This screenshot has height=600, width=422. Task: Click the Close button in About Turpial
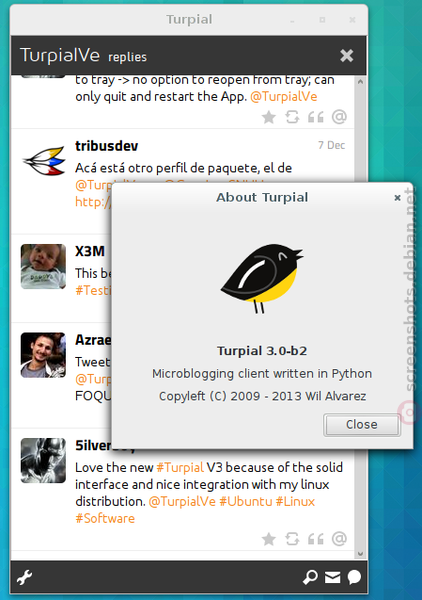tap(362, 425)
